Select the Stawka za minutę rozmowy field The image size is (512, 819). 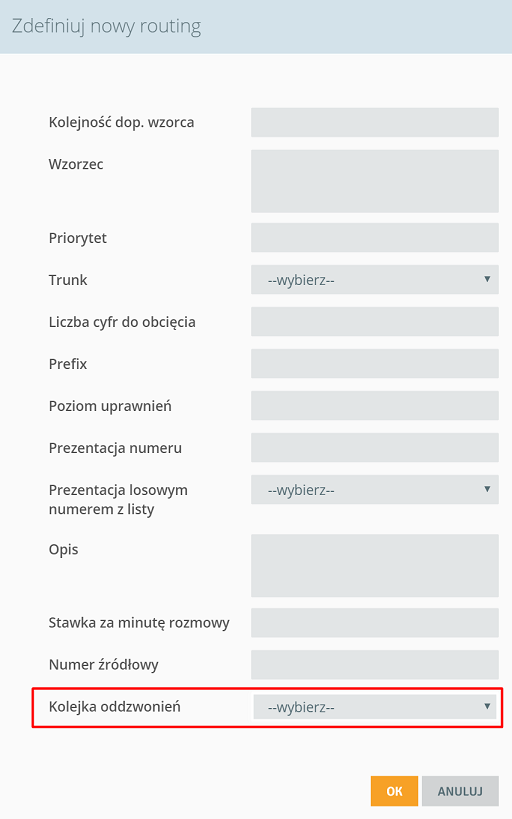tap(375, 623)
